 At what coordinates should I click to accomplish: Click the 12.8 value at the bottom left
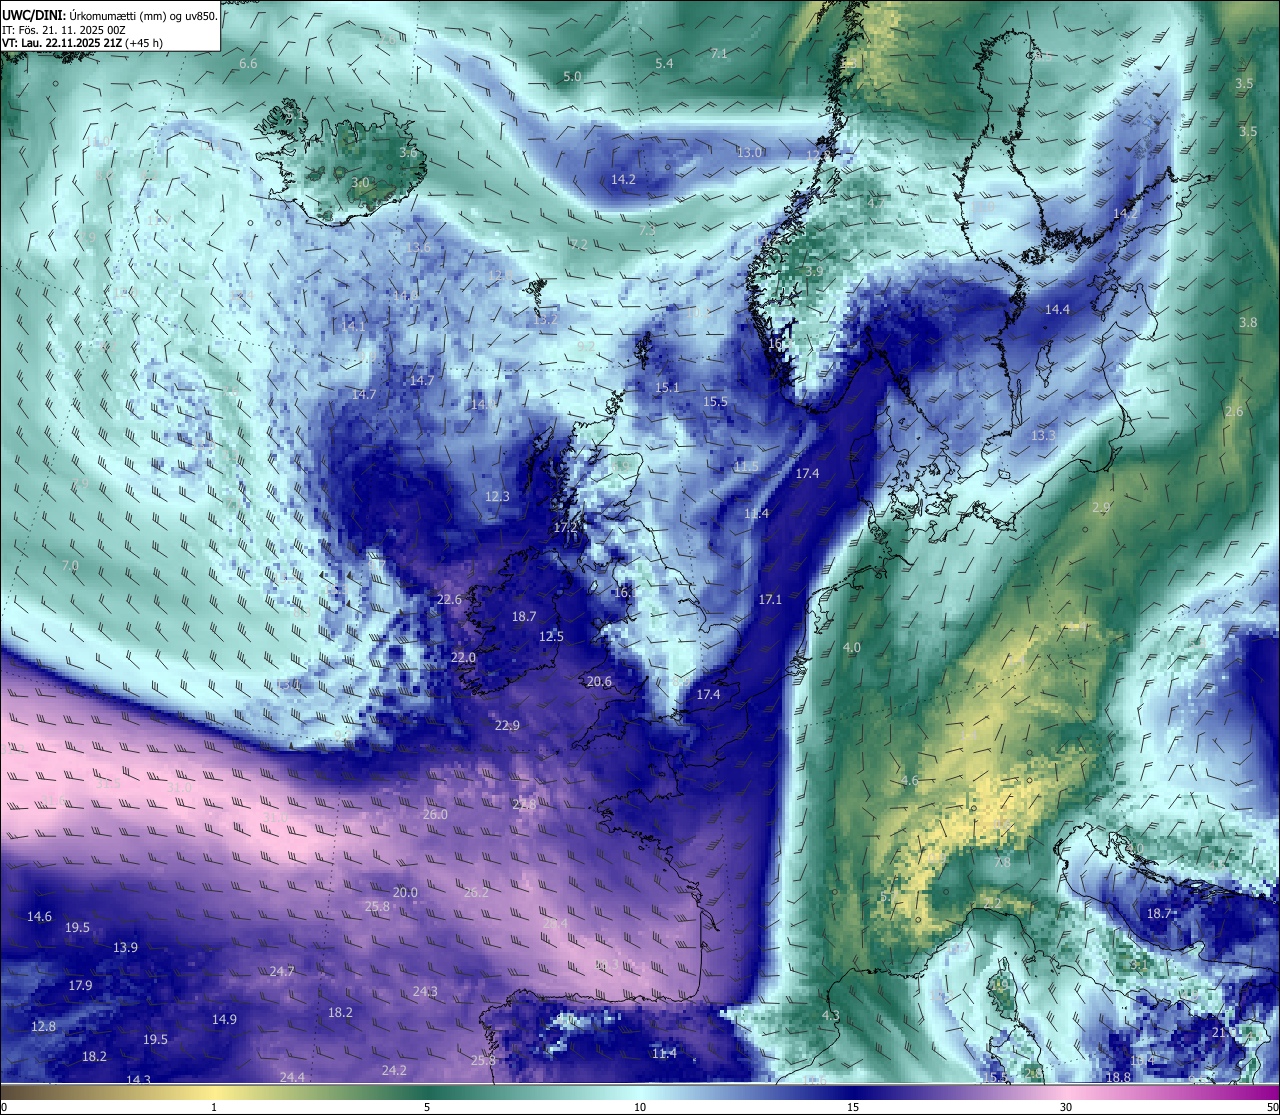43,1026
